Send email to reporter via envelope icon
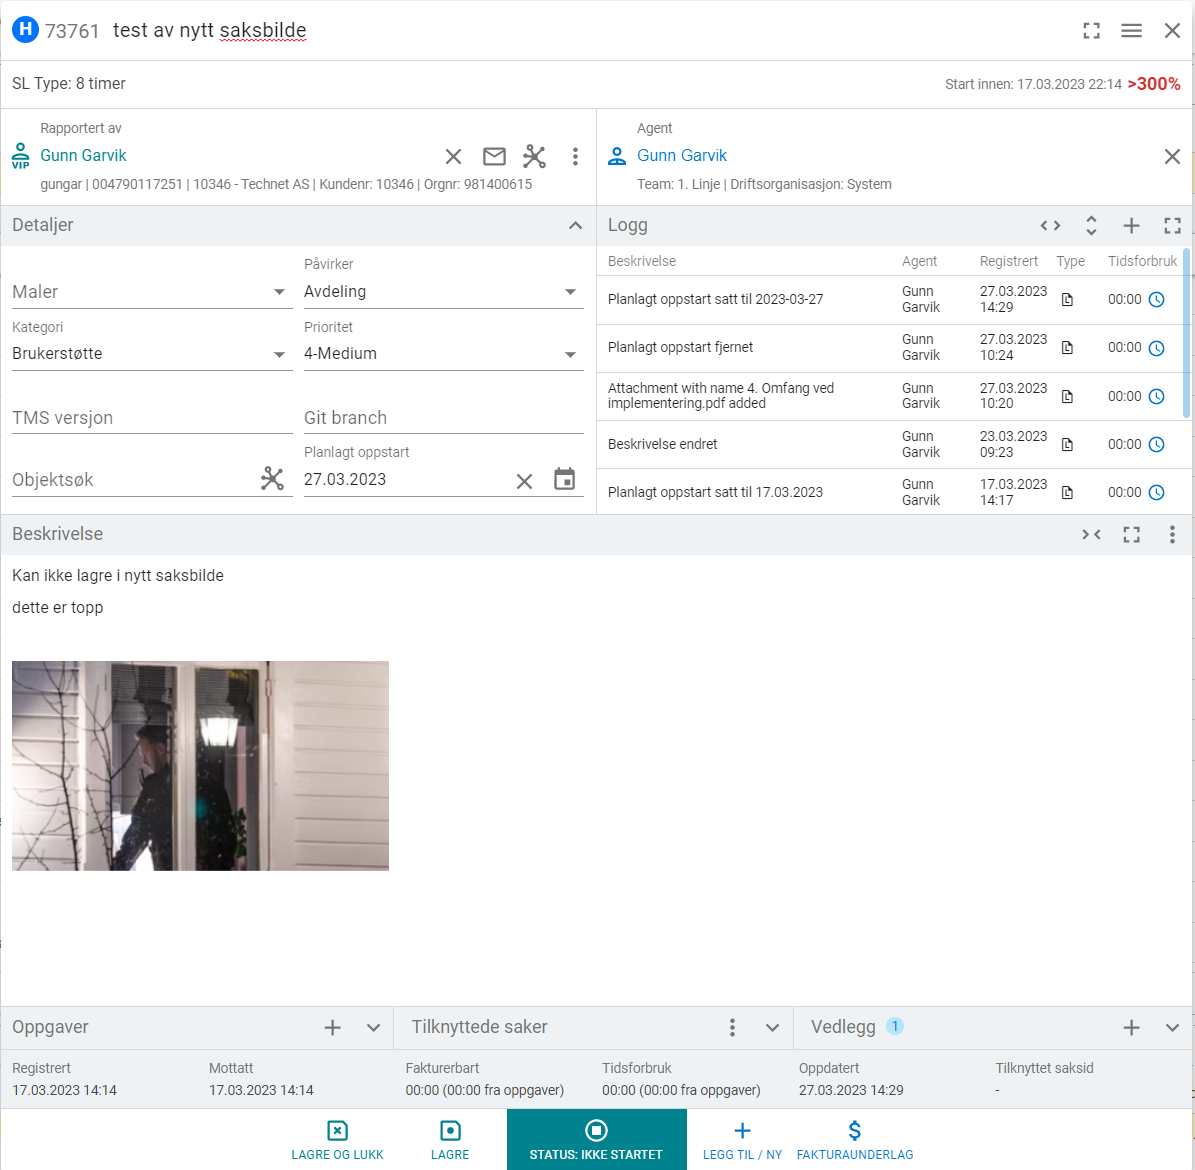1195x1170 pixels. click(x=495, y=156)
